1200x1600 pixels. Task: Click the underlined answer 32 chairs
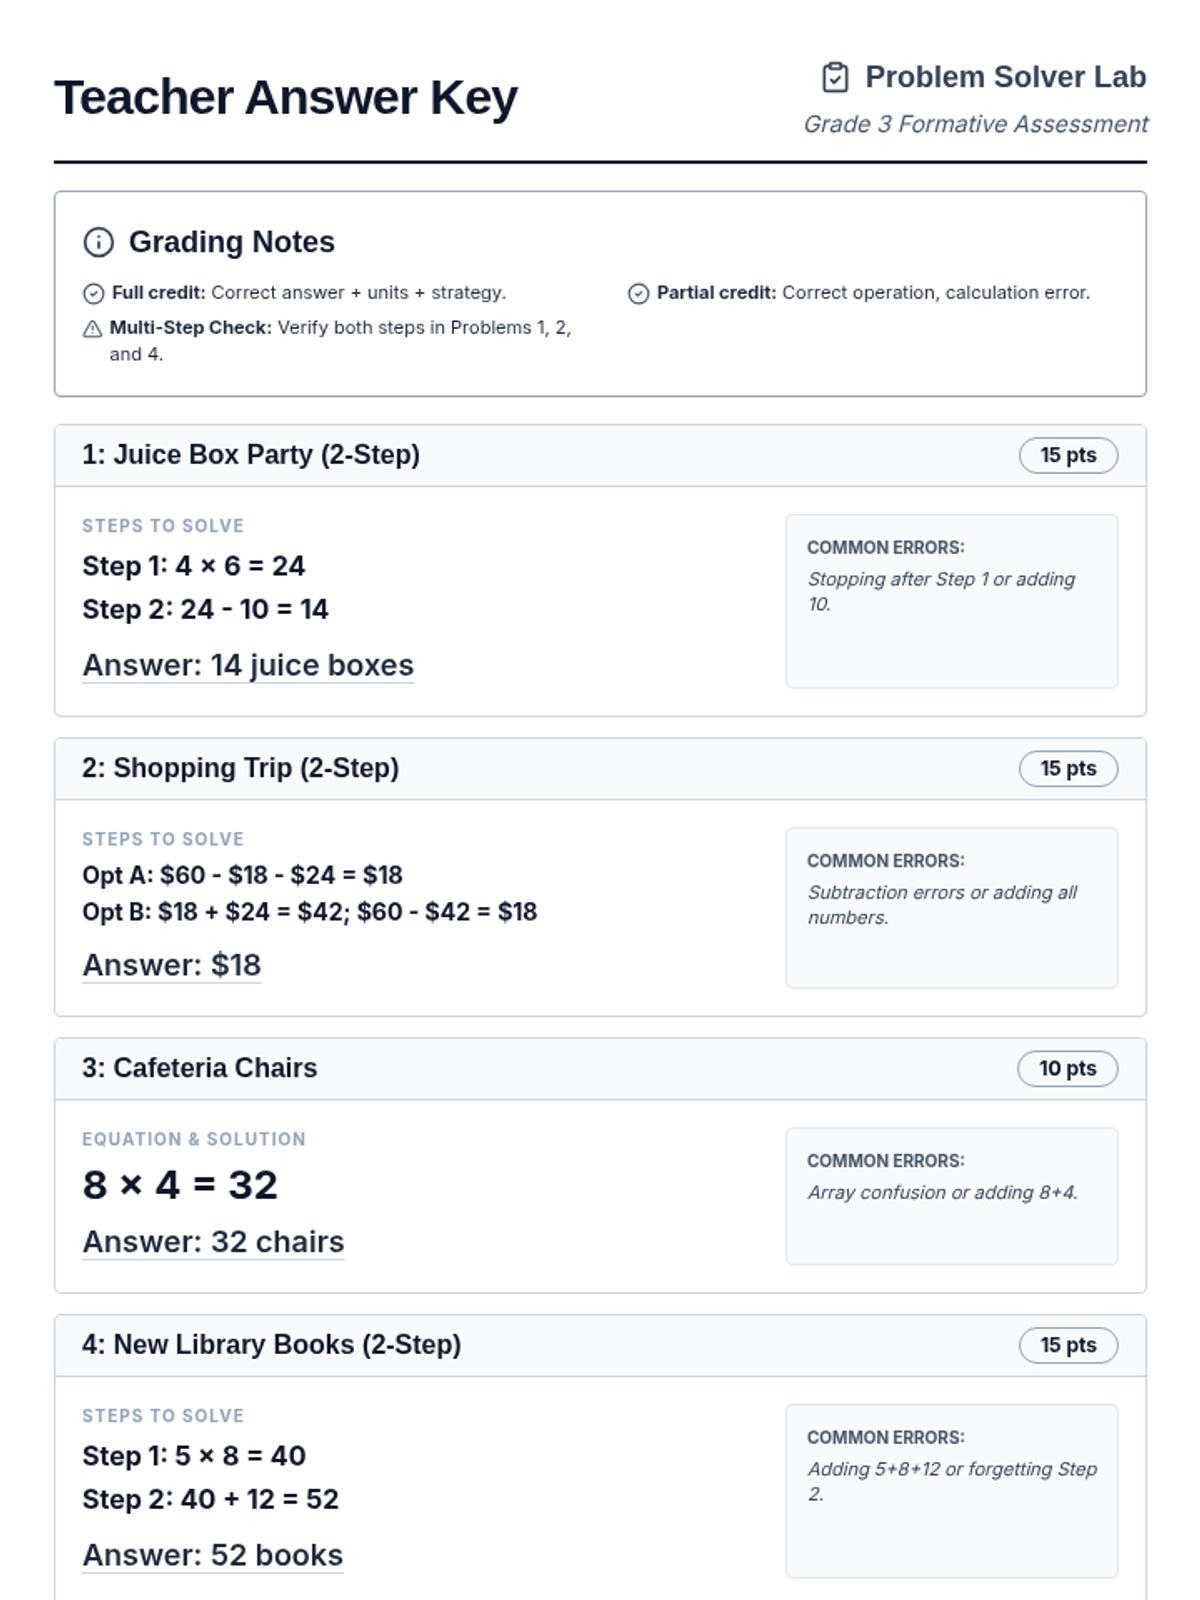coord(213,1242)
